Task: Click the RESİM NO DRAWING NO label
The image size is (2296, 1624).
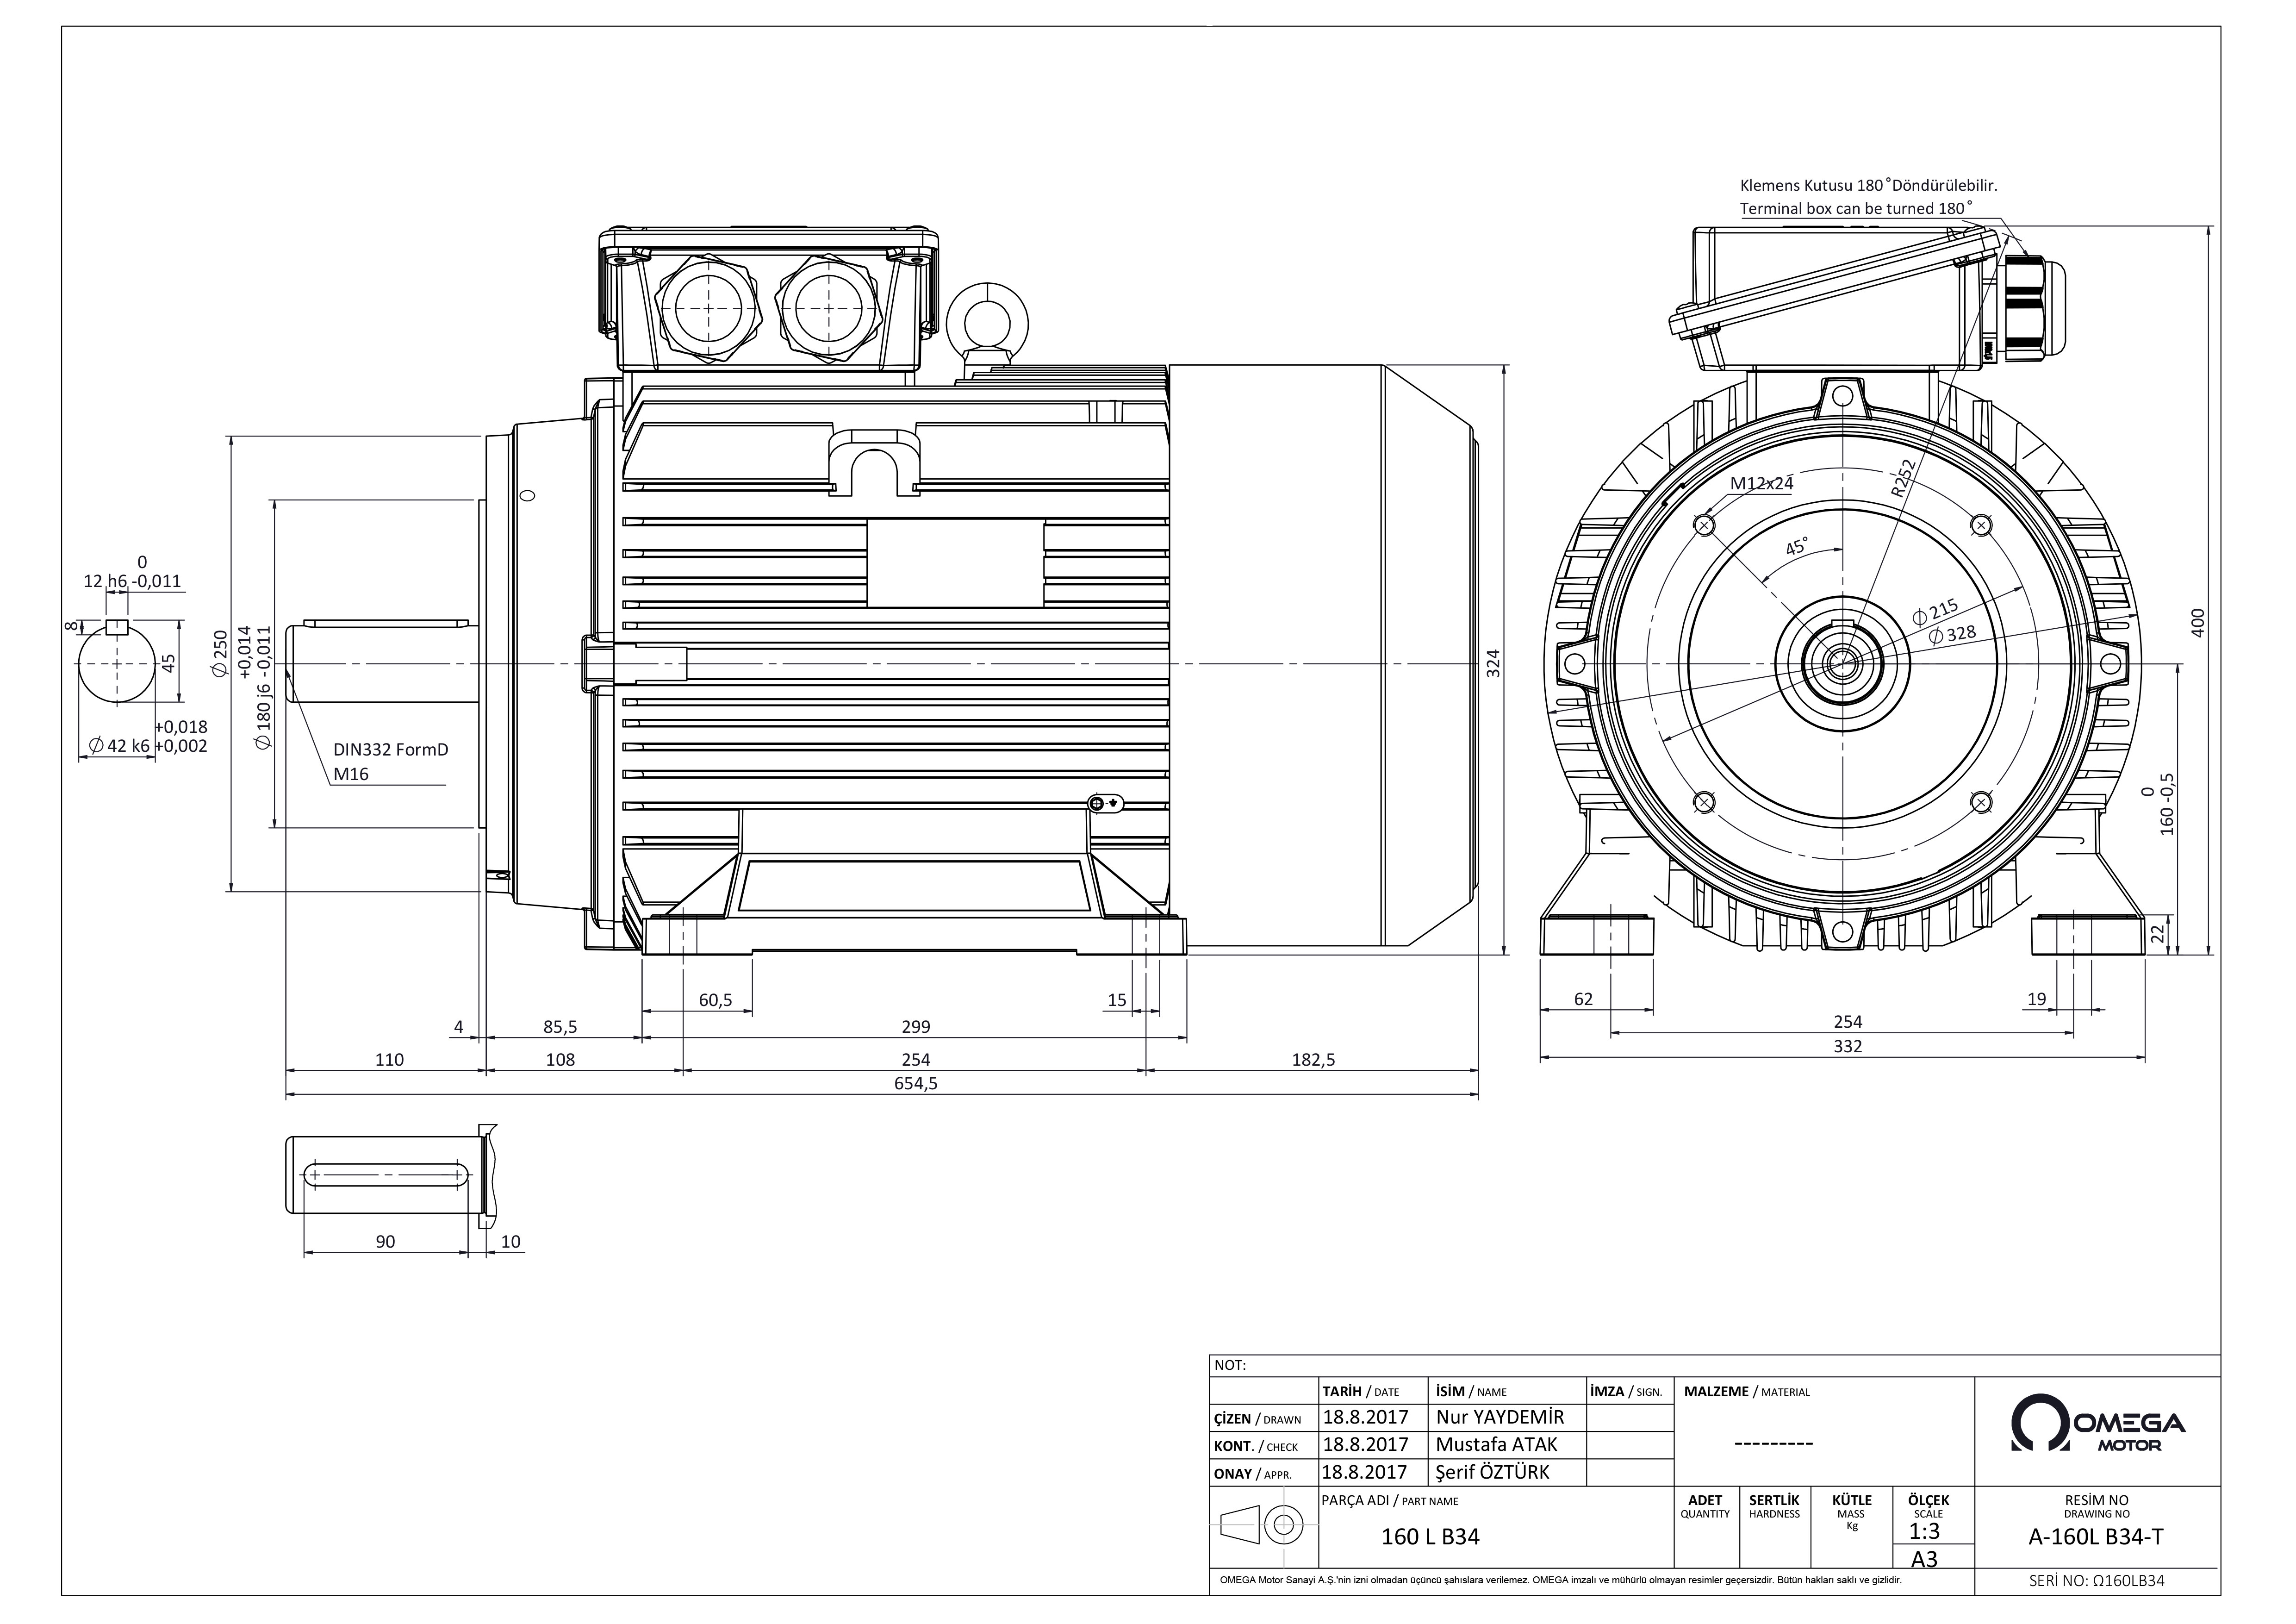Action: [2096, 1506]
